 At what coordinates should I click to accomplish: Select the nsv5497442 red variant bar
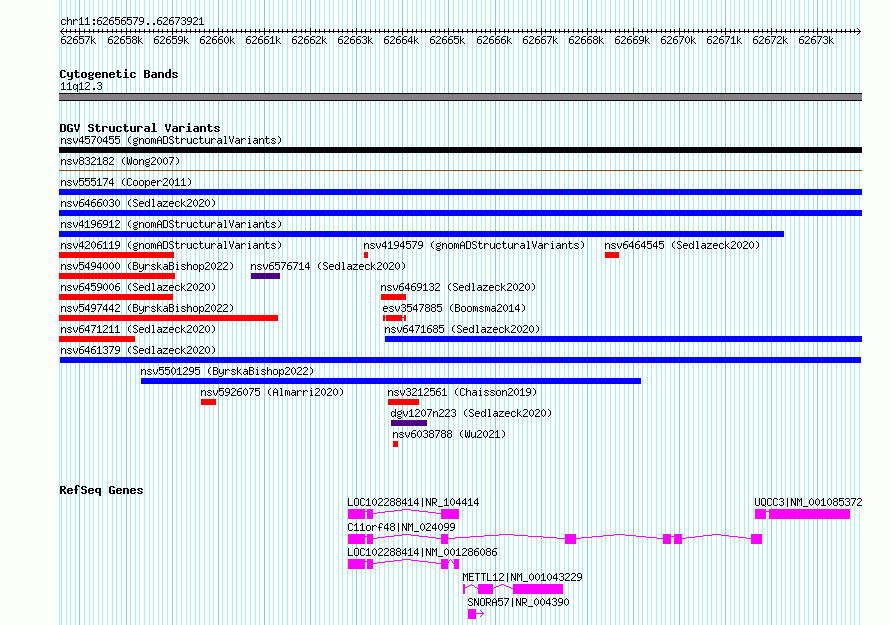point(169,318)
